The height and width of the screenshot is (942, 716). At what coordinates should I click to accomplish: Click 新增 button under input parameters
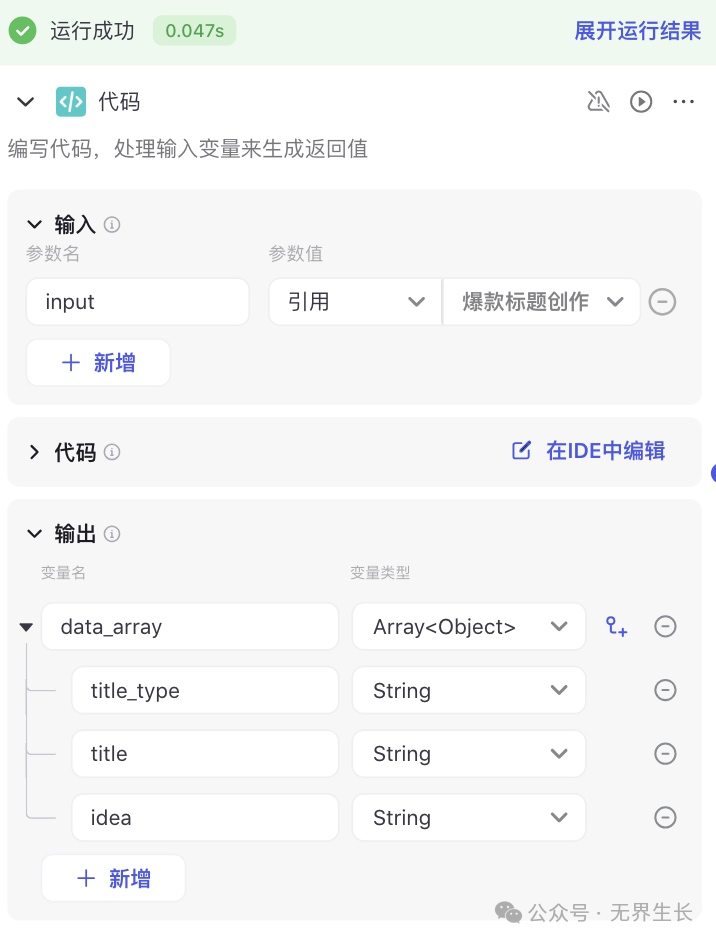(x=98, y=363)
